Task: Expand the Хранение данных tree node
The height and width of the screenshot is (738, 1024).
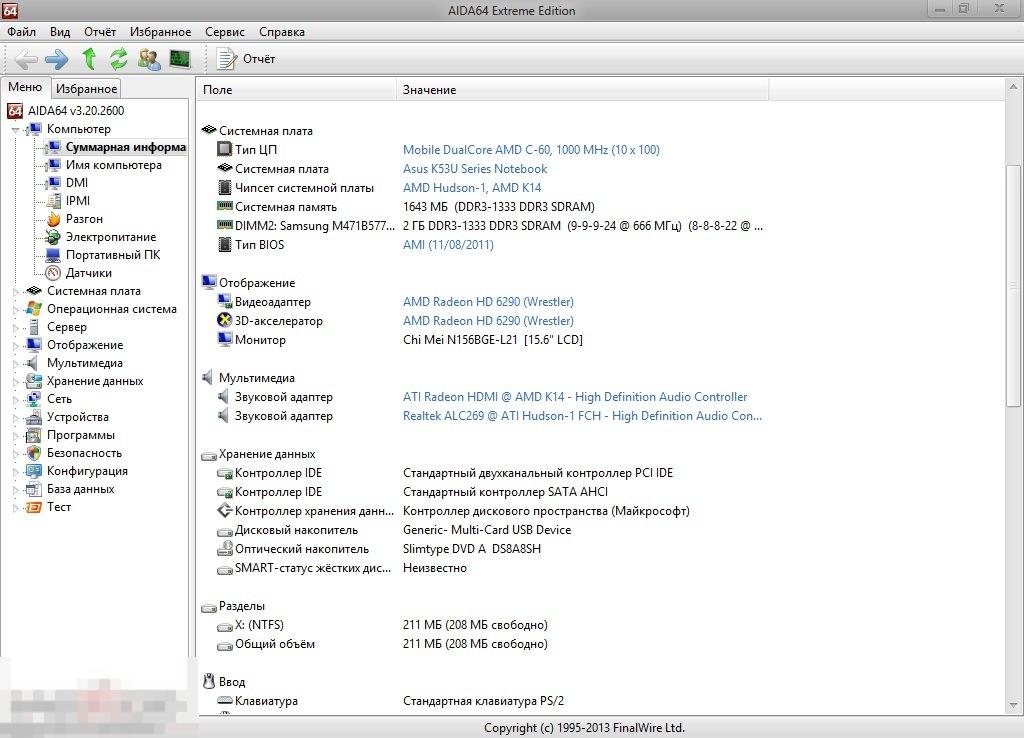Action: [16, 381]
